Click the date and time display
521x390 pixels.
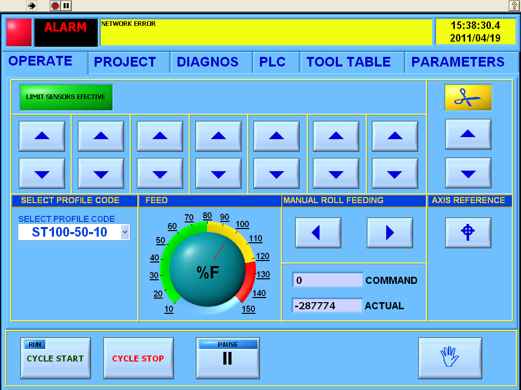(475, 32)
